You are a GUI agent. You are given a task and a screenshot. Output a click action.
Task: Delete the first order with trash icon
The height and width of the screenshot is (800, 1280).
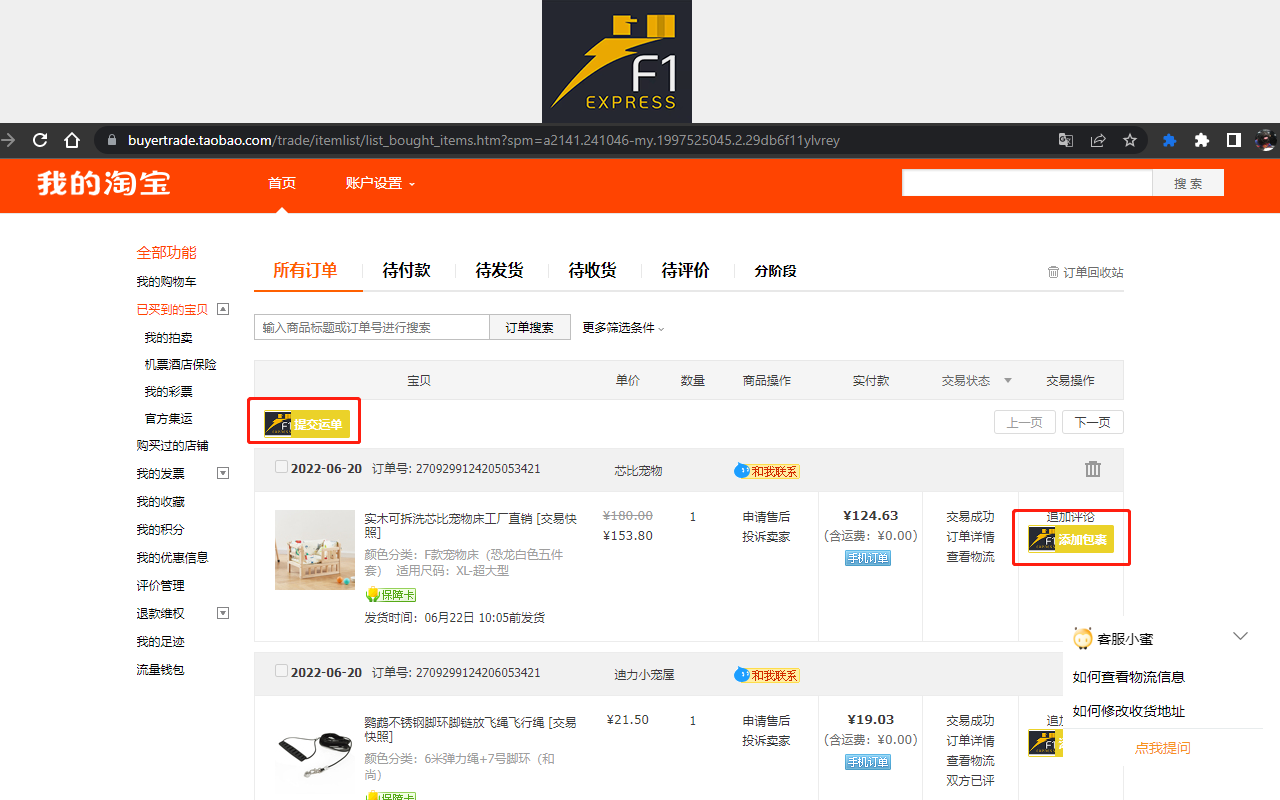1093,469
